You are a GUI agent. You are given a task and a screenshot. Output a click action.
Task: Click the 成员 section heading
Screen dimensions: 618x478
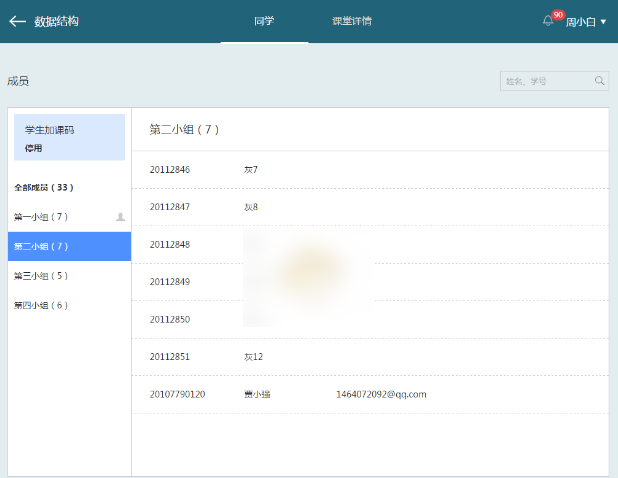(x=18, y=81)
